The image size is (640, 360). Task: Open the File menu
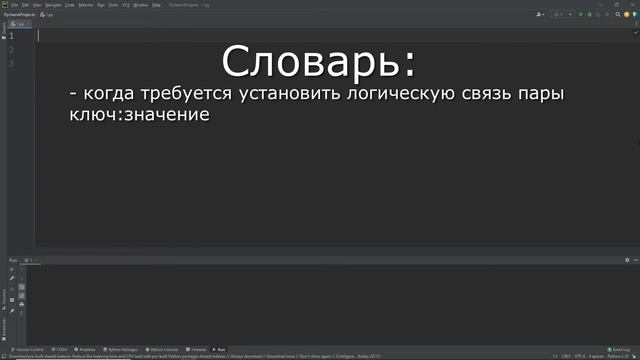tap(15, 5)
